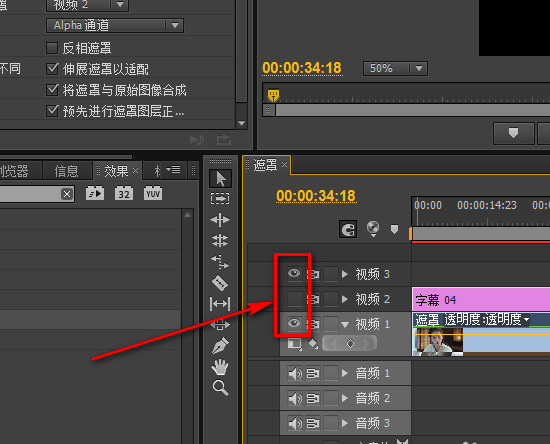Select the Razor tool

click(x=220, y=283)
